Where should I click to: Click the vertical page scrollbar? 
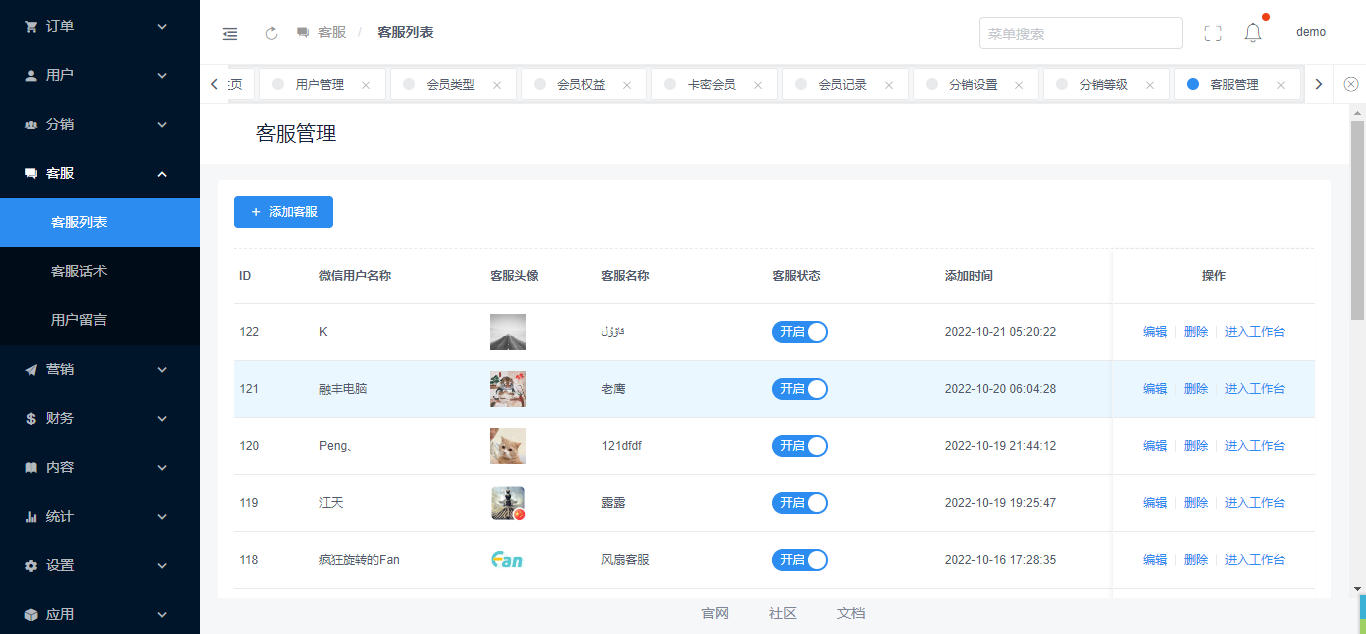1357,220
